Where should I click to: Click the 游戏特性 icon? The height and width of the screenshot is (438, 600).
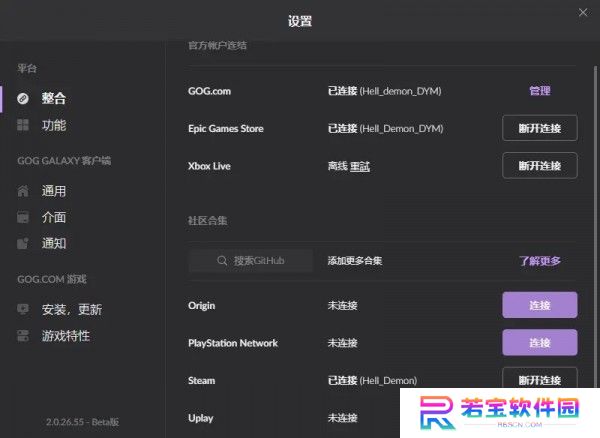23,335
